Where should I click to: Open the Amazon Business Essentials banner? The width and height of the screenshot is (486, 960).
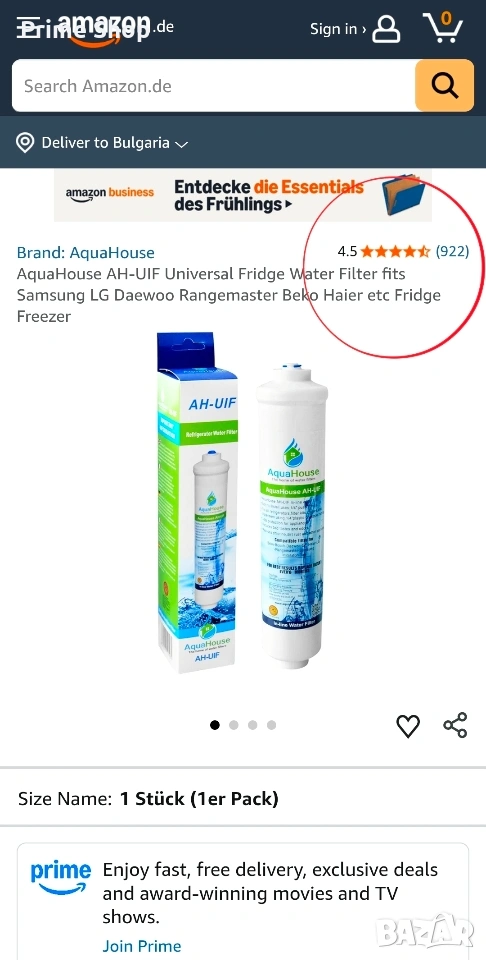pyautogui.click(x=243, y=195)
